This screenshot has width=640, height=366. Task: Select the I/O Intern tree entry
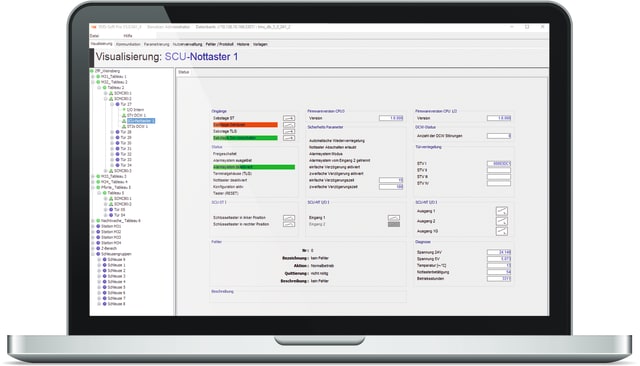(x=135, y=110)
